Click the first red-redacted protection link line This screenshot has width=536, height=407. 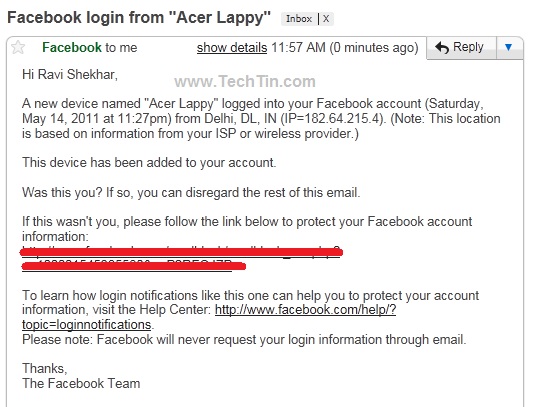point(182,252)
